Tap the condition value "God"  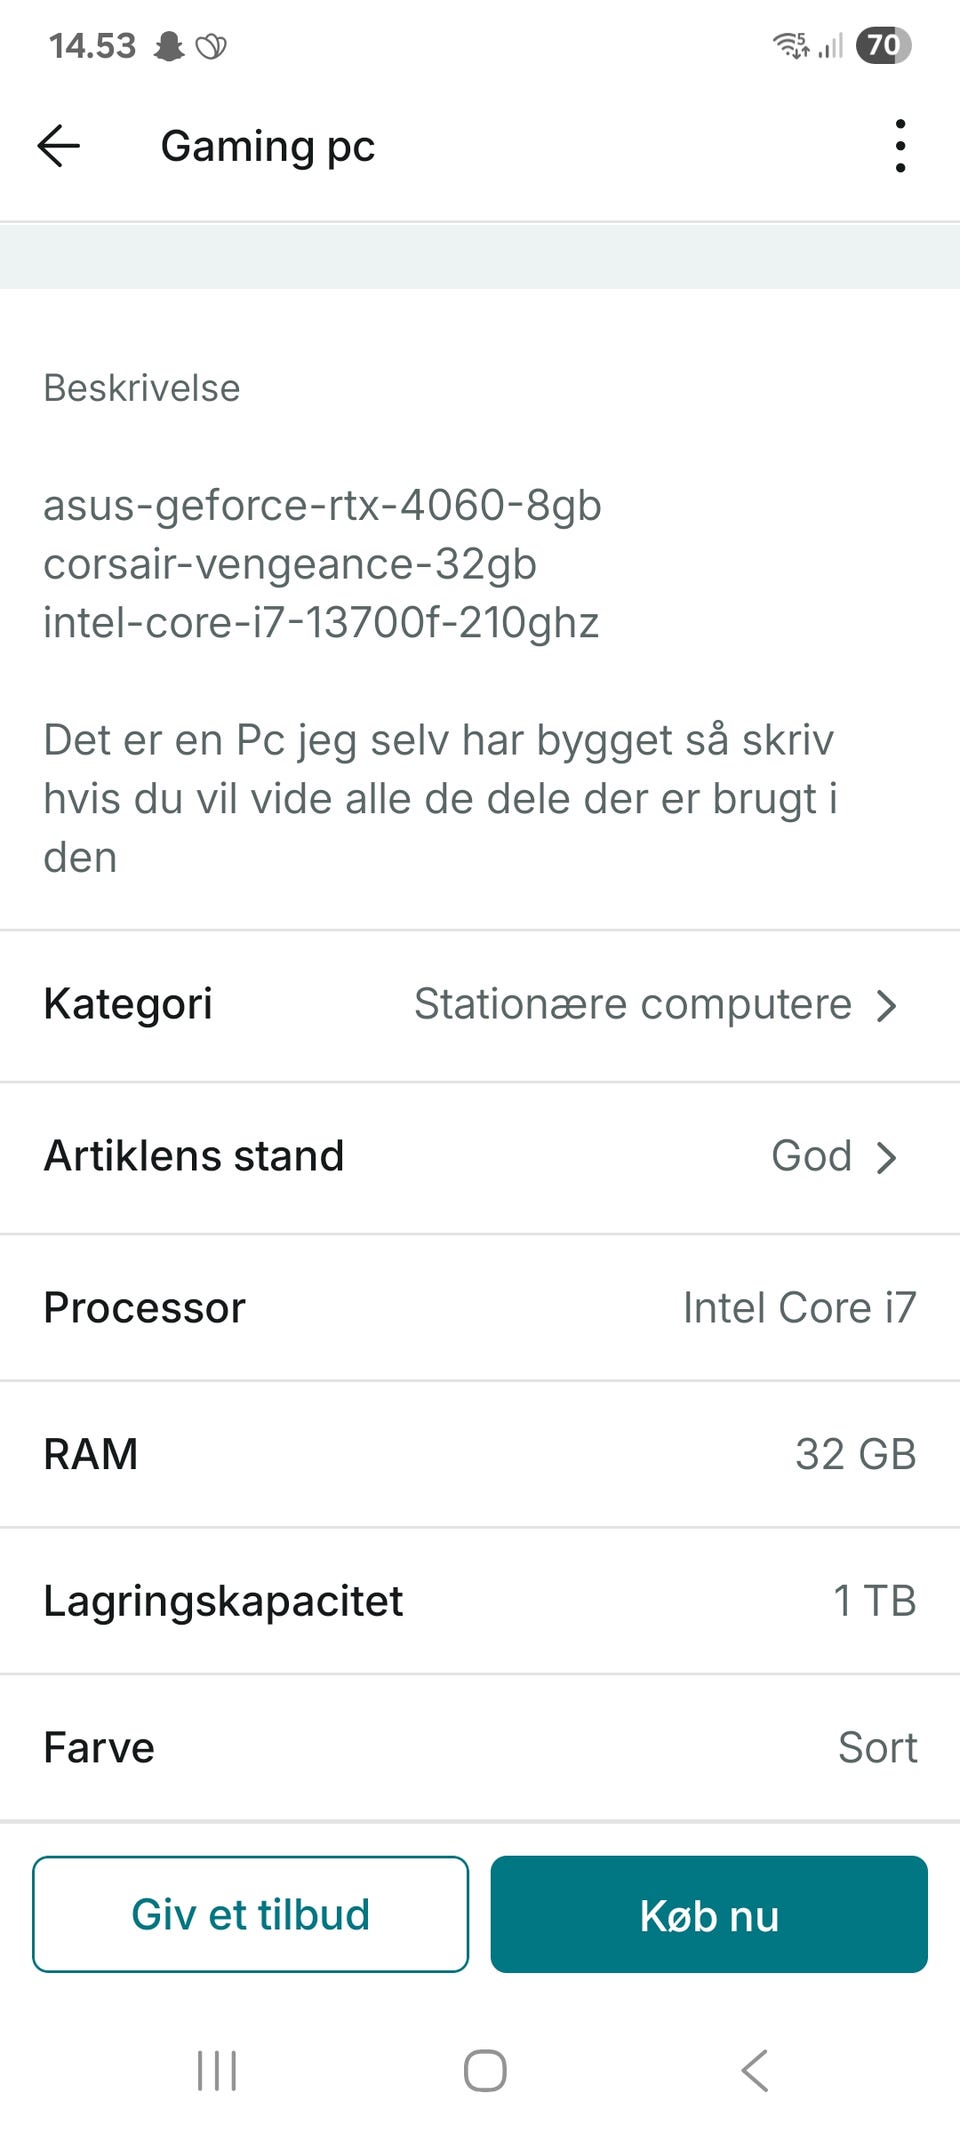(811, 1156)
